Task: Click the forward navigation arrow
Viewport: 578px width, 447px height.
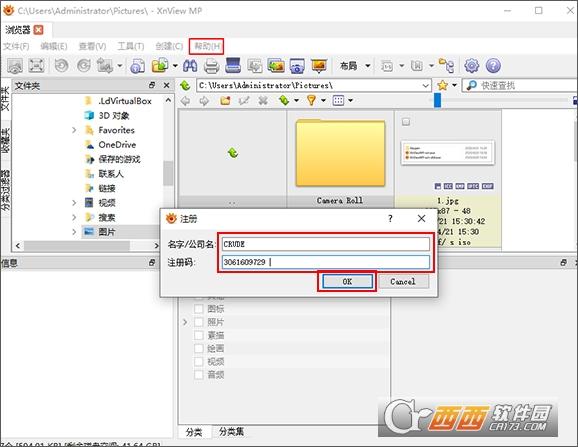Action: point(204,101)
